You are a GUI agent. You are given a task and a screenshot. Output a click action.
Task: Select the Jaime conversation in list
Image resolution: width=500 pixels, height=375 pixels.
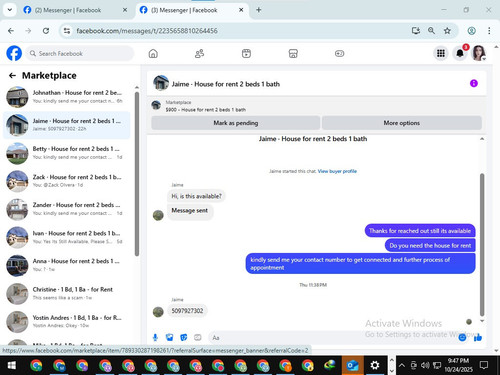tap(66, 125)
